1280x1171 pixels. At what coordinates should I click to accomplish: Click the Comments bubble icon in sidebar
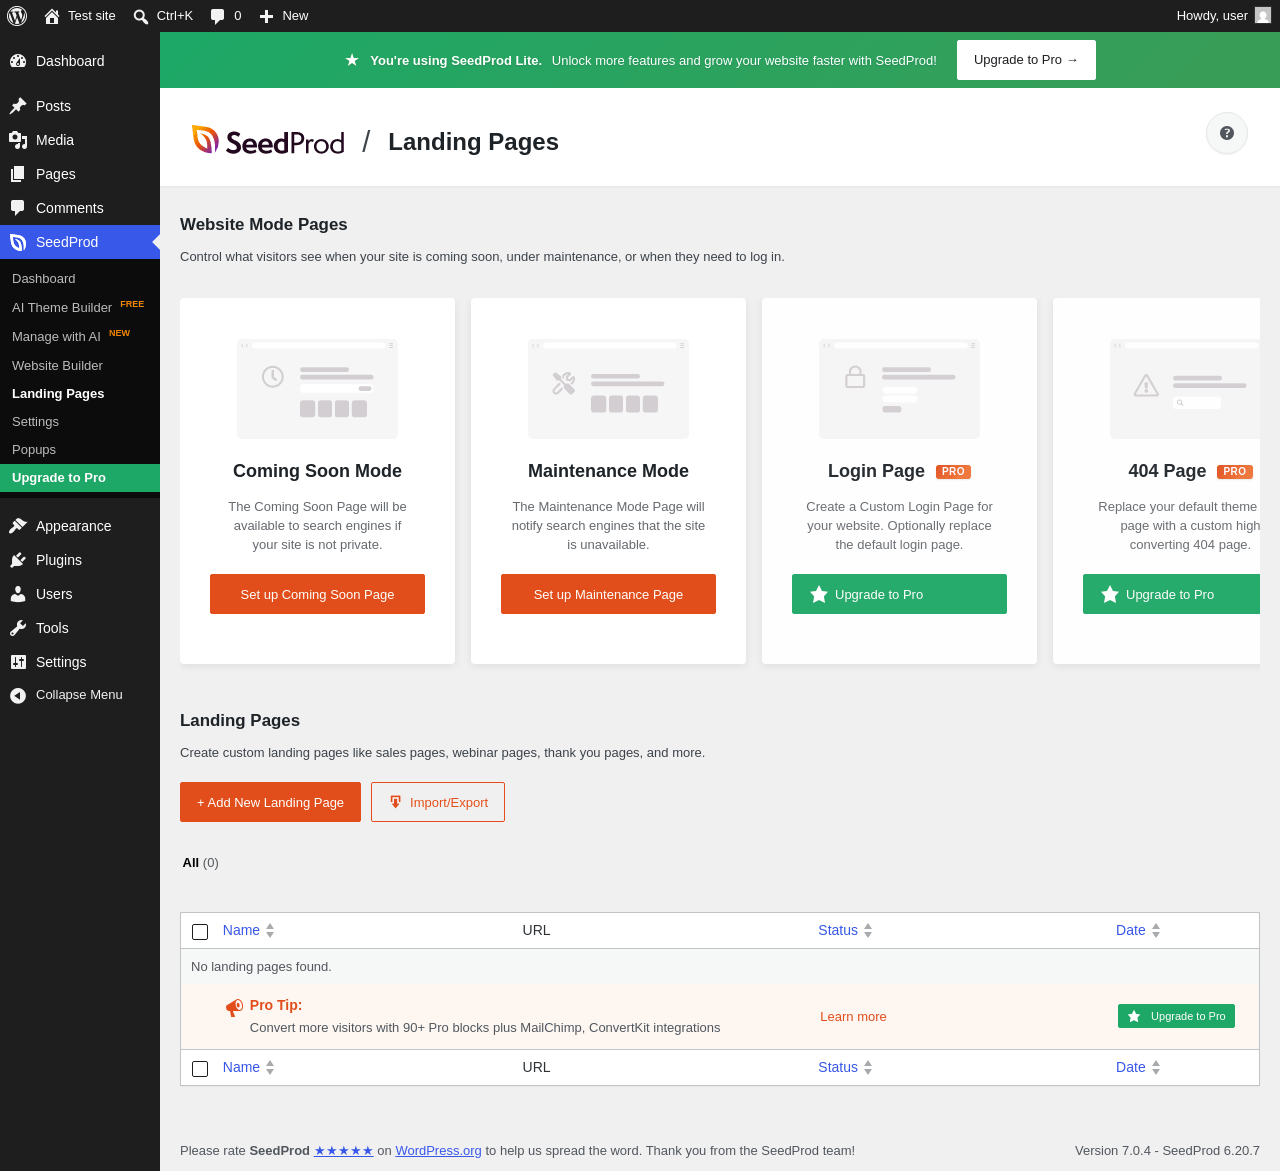click(x=18, y=208)
